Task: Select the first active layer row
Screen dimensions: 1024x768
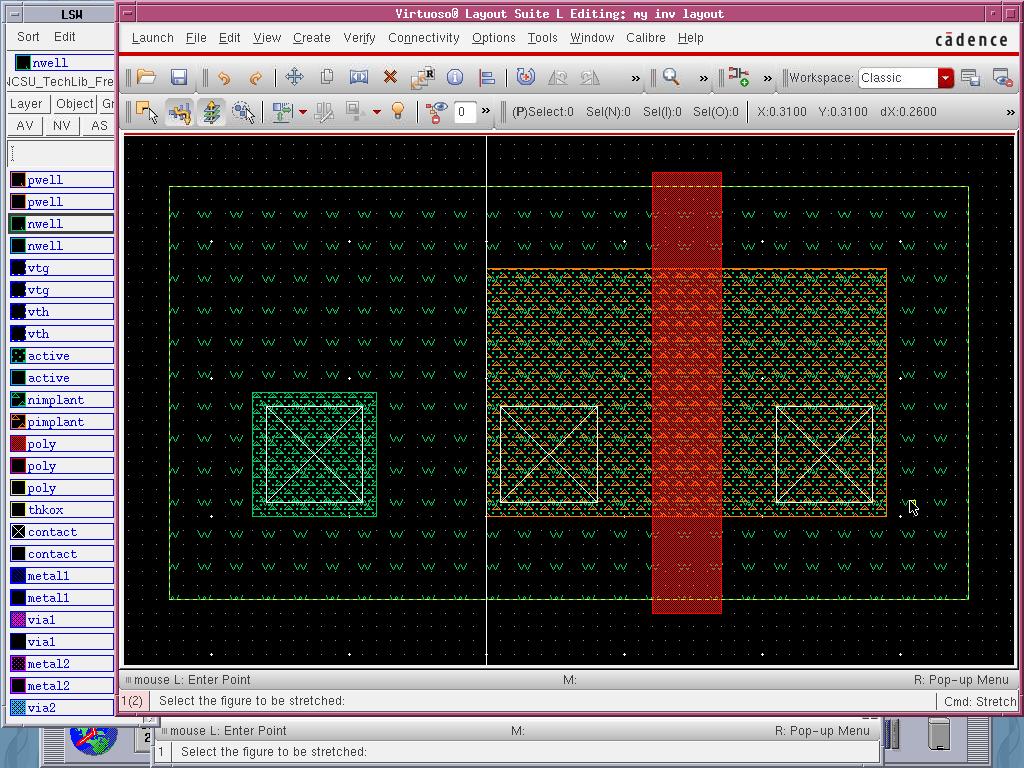Action: point(62,356)
